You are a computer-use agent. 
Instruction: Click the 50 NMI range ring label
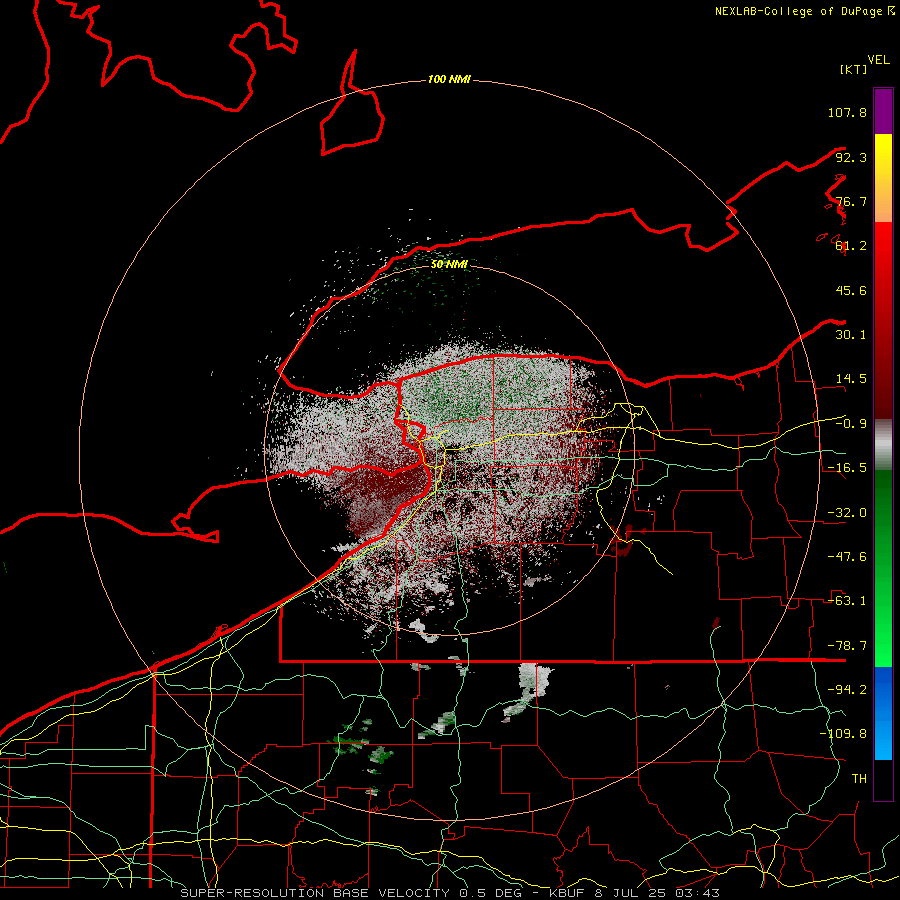click(449, 265)
